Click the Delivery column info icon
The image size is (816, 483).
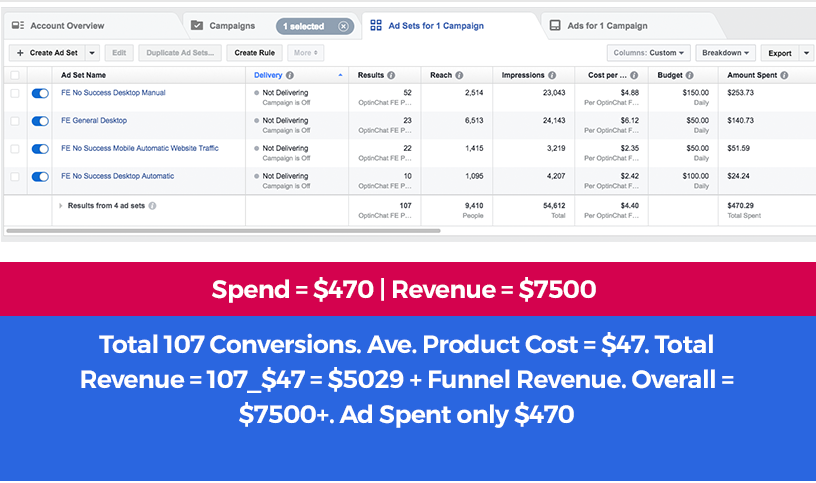coord(290,75)
